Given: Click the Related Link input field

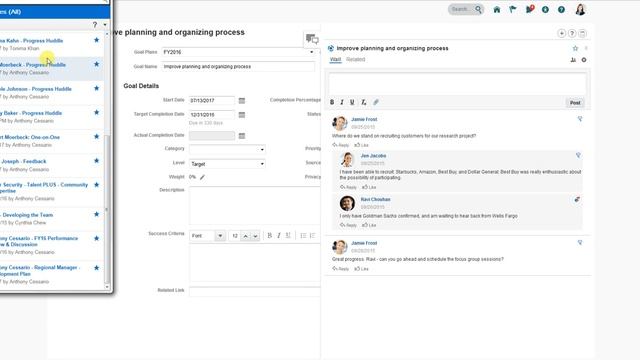Looking at the screenshot, I should pos(255,291).
